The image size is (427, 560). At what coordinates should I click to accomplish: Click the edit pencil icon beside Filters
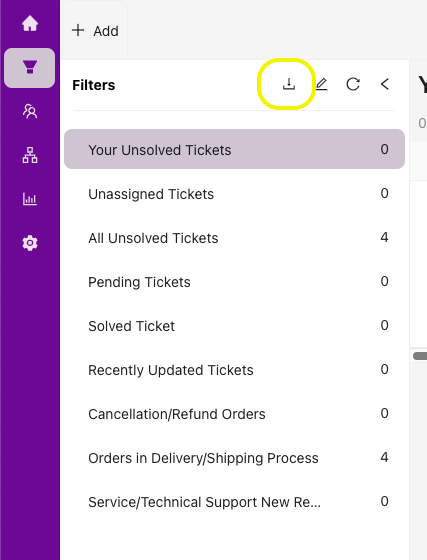[x=321, y=84]
